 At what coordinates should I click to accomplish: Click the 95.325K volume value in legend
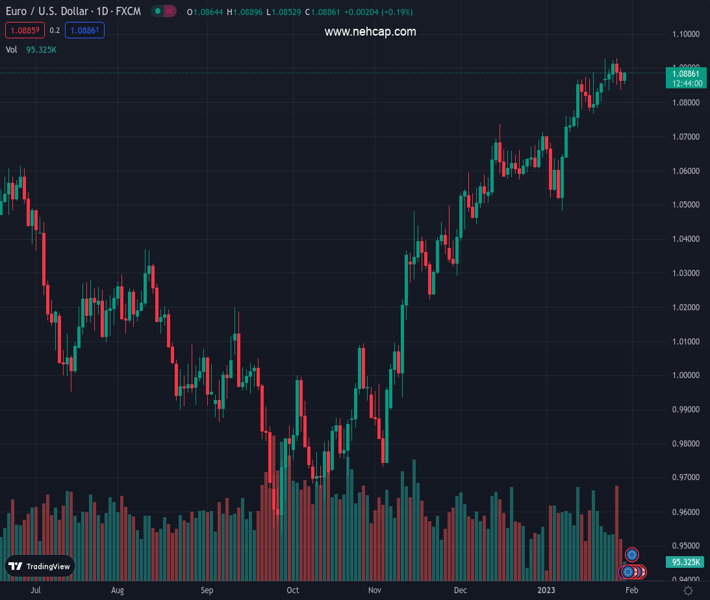(x=41, y=49)
